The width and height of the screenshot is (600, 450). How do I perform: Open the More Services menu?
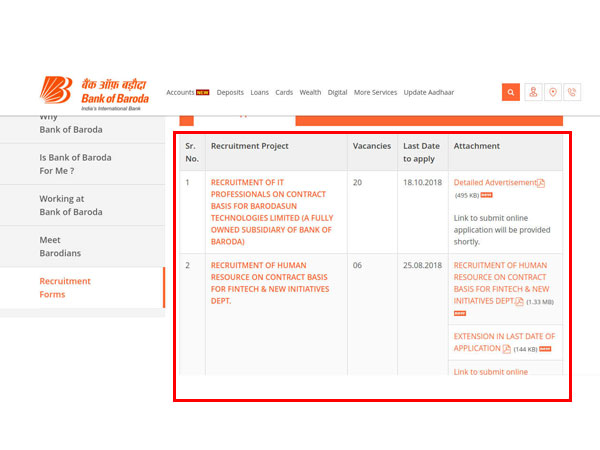[x=375, y=92]
